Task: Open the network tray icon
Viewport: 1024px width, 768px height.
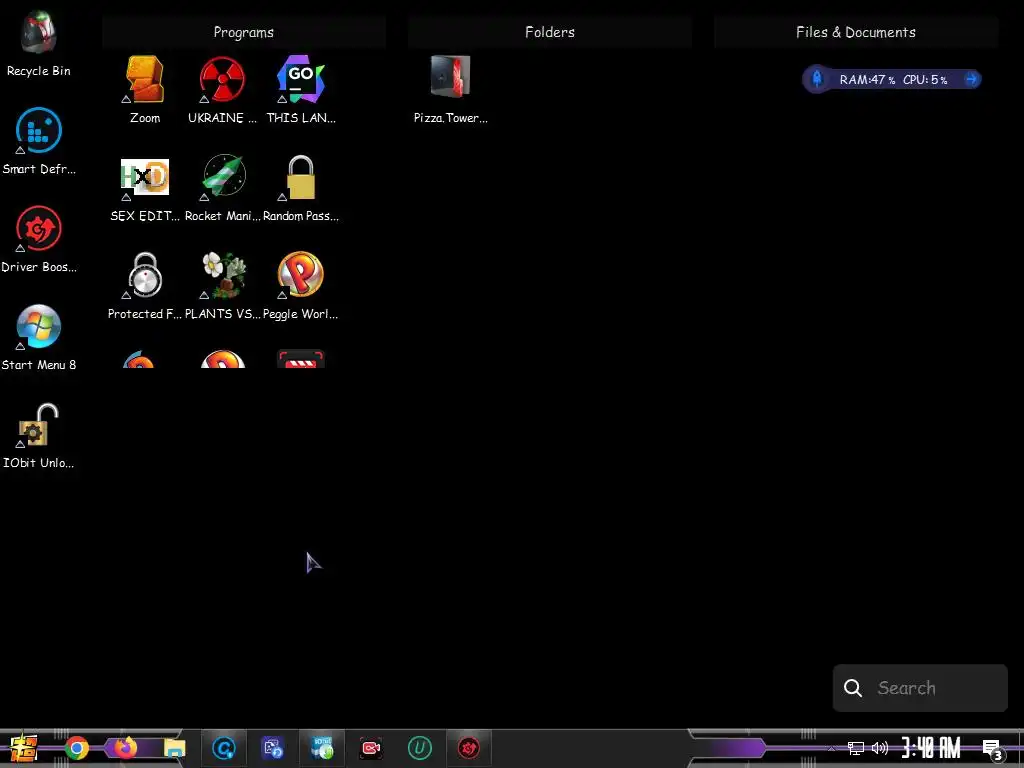Action: pos(856,748)
